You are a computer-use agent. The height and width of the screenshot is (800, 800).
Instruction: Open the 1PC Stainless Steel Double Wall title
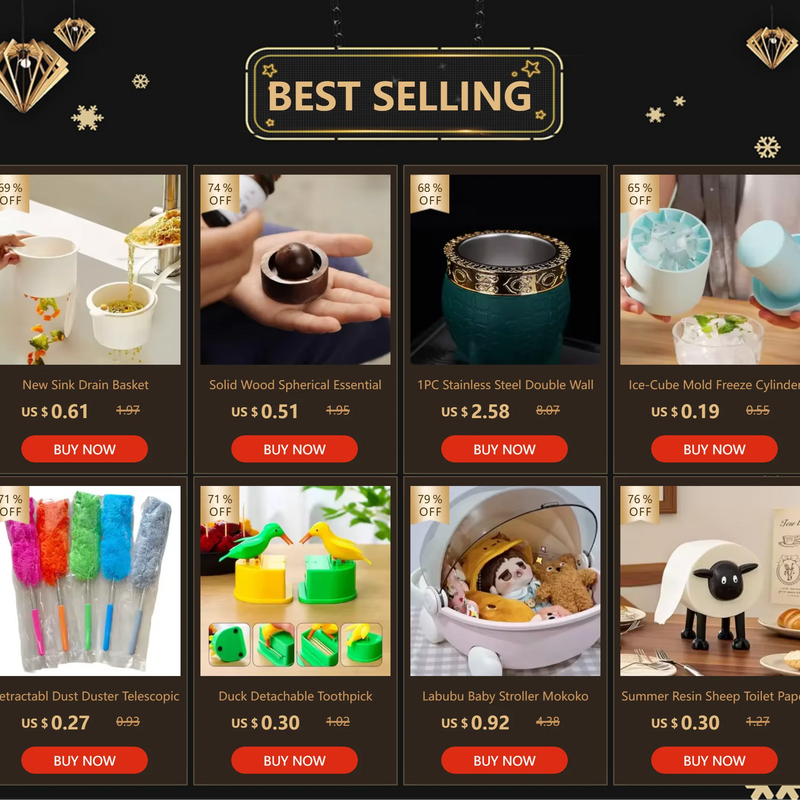click(505, 385)
